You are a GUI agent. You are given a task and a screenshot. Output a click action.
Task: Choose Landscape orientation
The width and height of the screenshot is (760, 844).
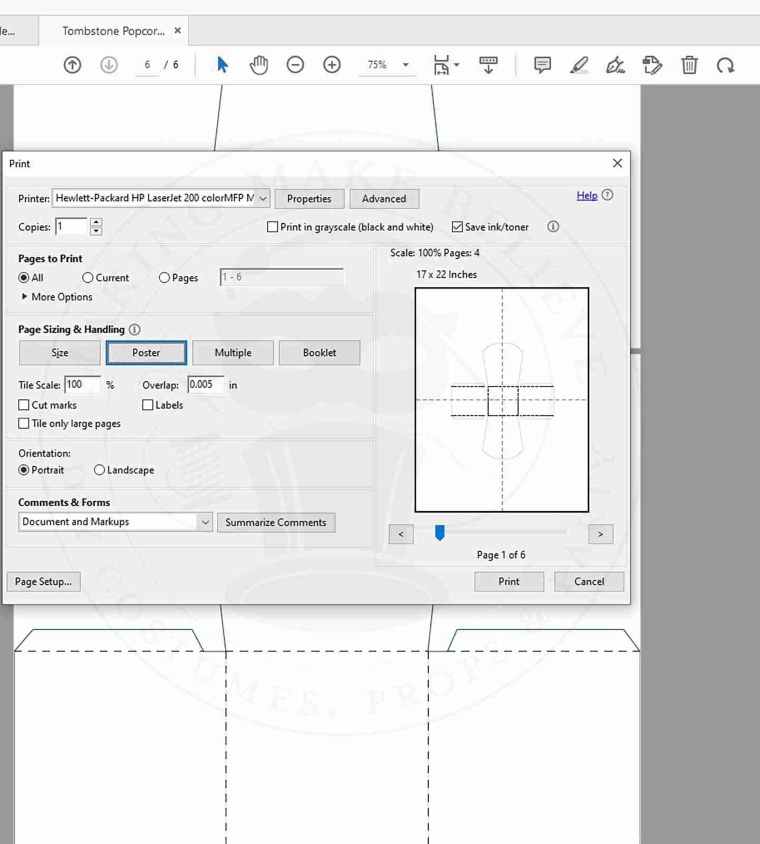pyautogui.click(x=99, y=470)
